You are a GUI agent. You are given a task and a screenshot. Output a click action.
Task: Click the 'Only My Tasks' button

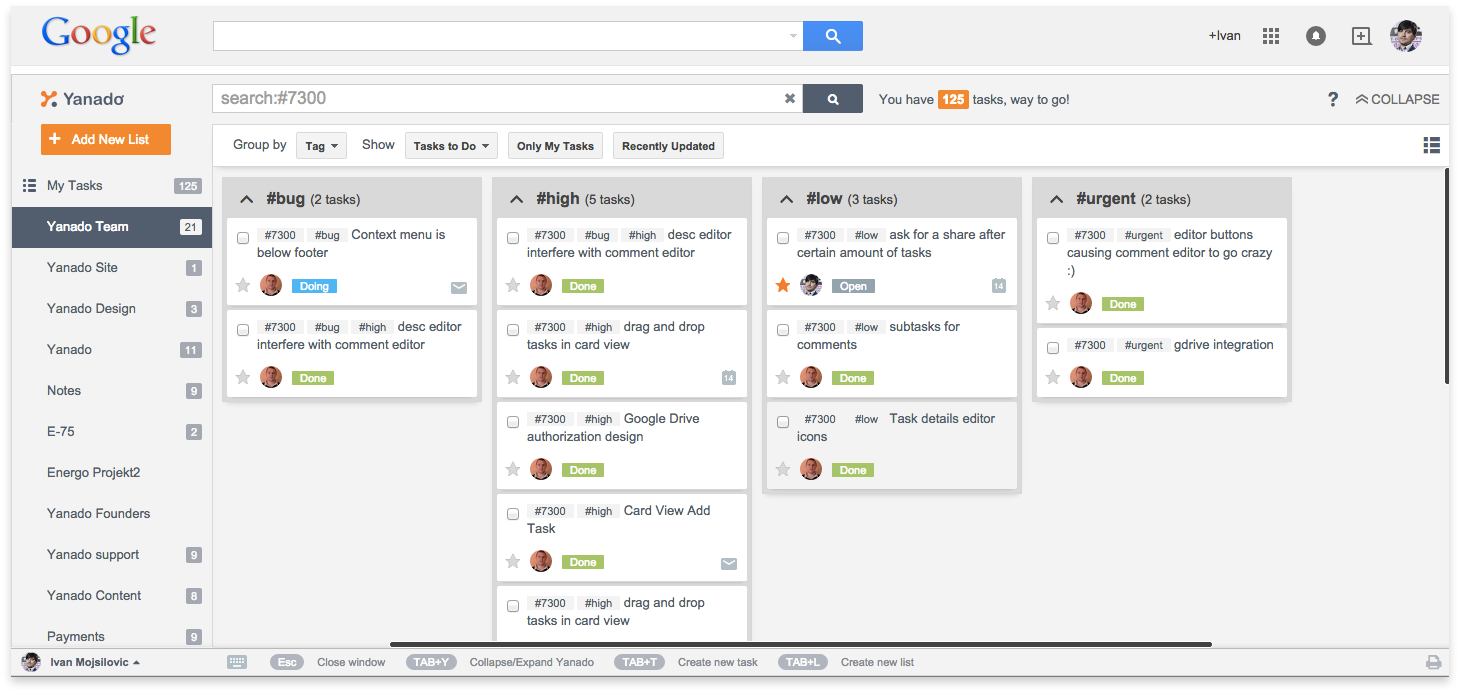click(x=555, y=146)
